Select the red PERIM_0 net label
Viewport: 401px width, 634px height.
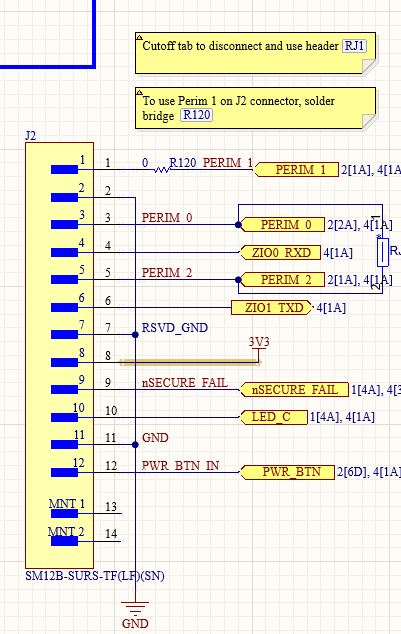[x=167, y=218]
